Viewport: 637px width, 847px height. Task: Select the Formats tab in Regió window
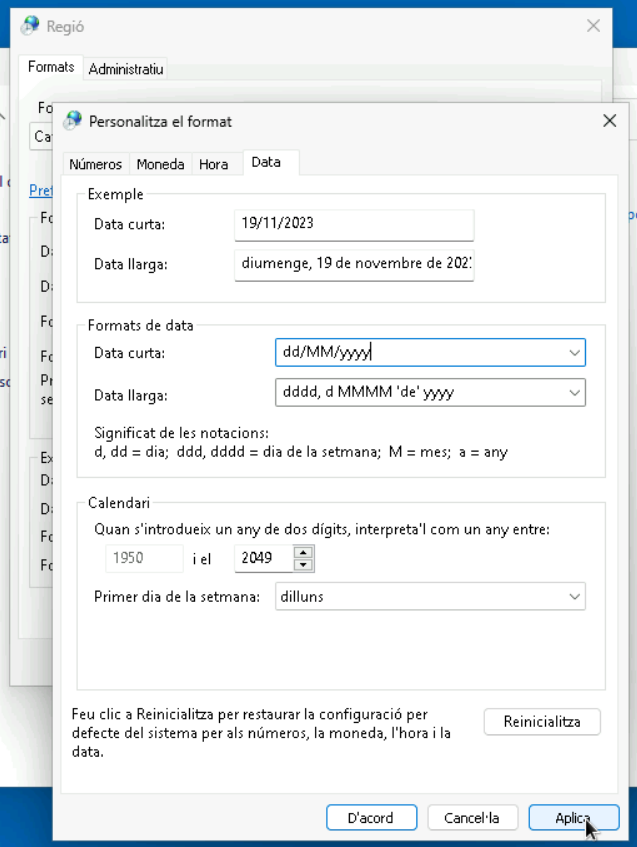coord(51,67)
